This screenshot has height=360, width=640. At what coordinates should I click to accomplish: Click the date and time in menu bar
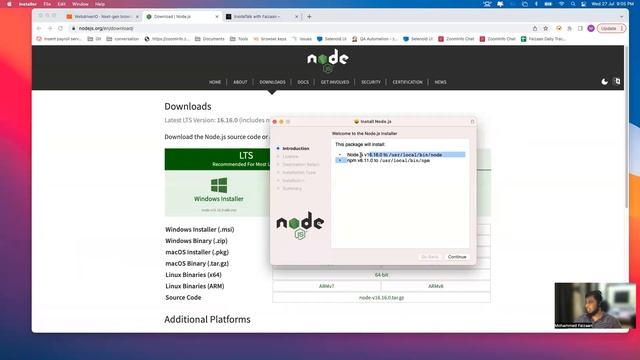click(612, 4)
